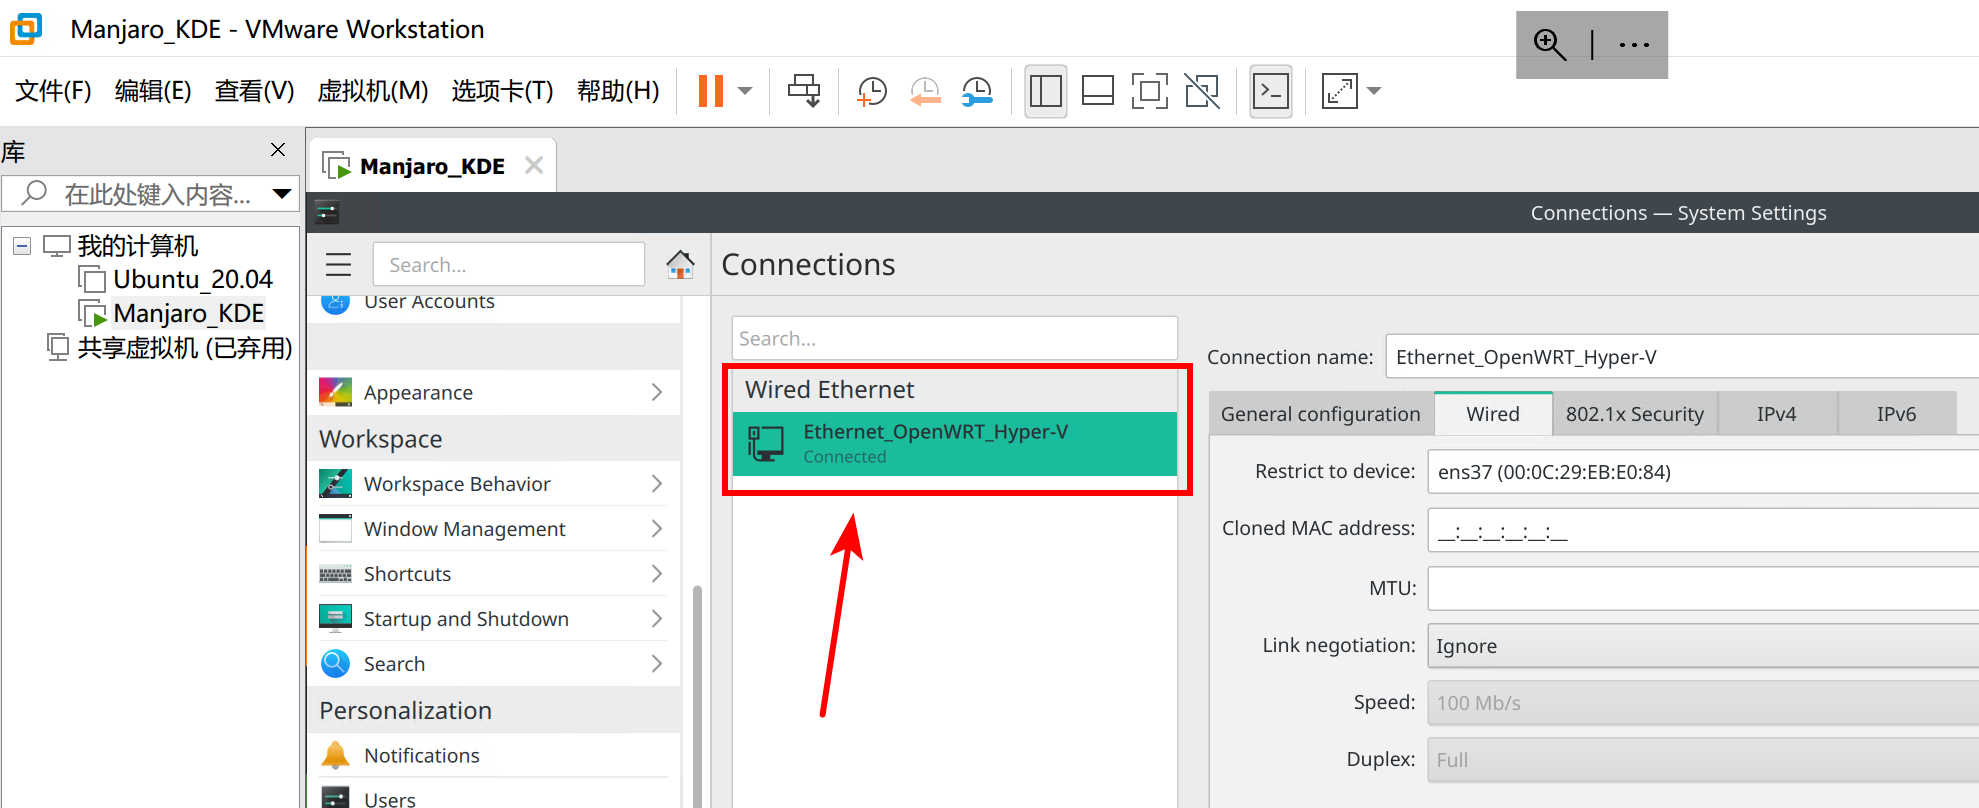Click the MTU input field
The width and height of the screenshot is (1979, 808).
coord(1703,588)
